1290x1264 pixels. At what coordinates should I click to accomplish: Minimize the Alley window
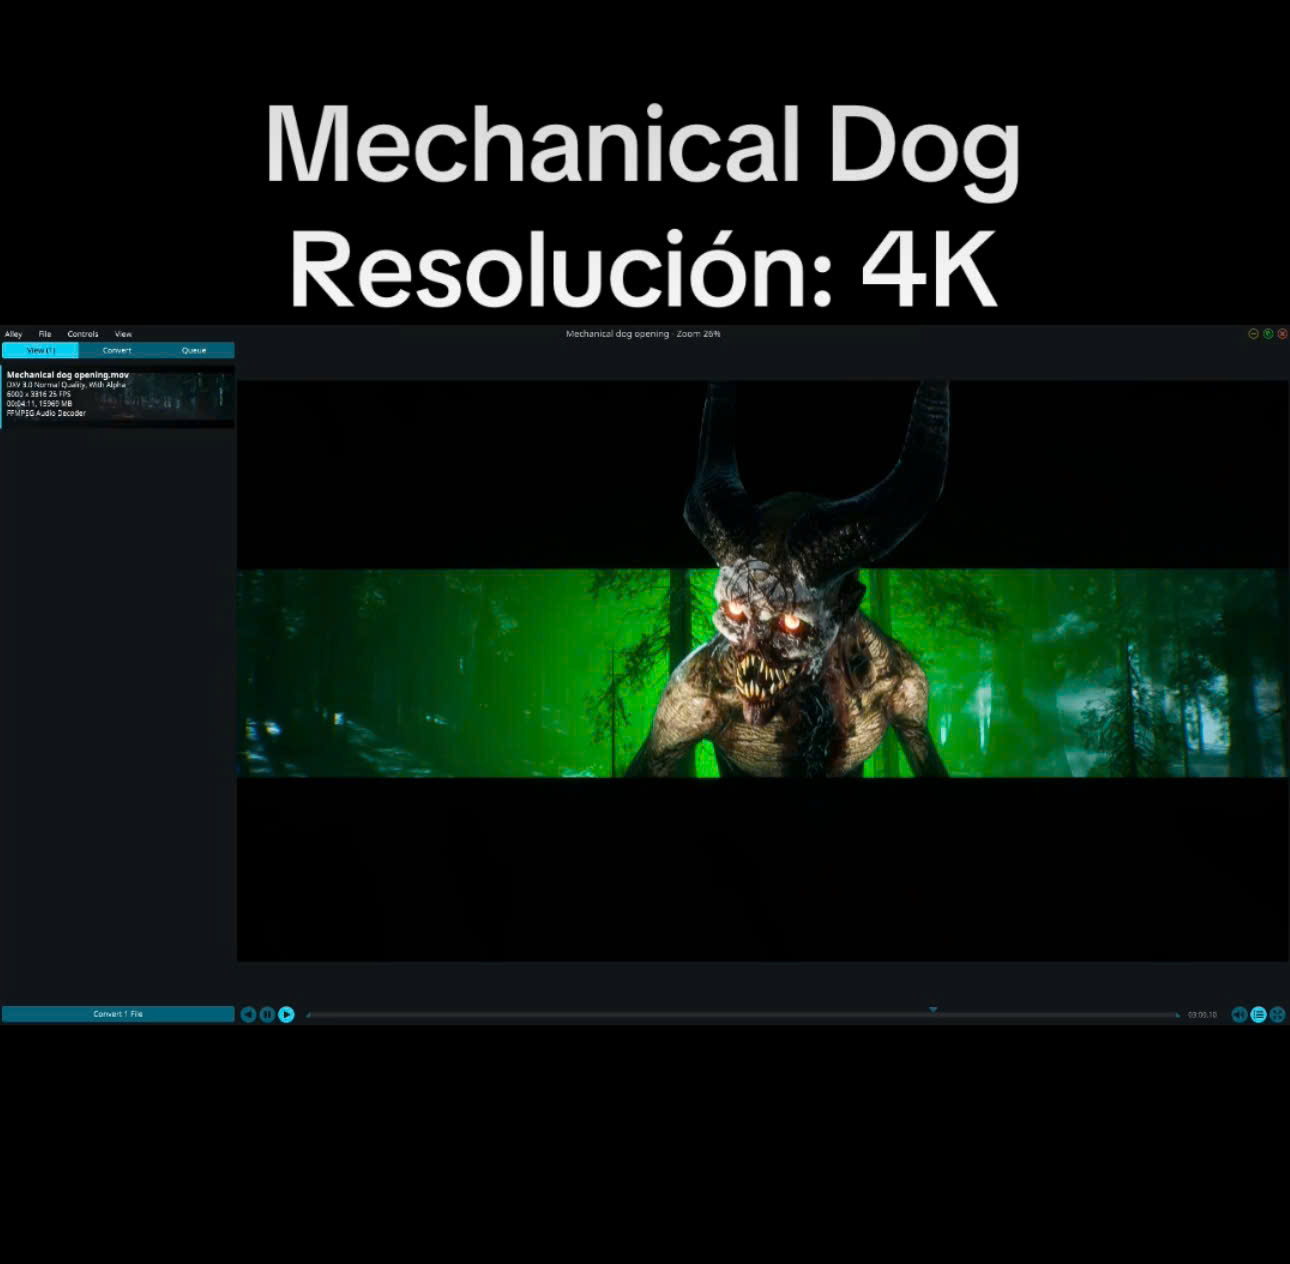point(1253,334)
